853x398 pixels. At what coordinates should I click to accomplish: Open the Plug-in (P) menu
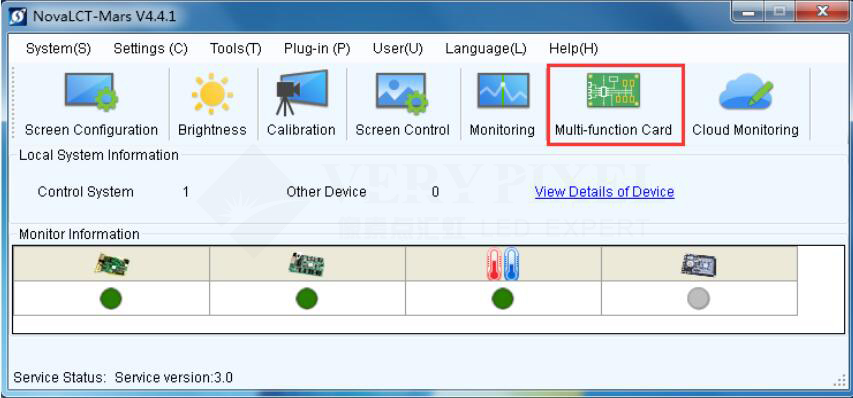pyautogui.click(x=317, y=48)
